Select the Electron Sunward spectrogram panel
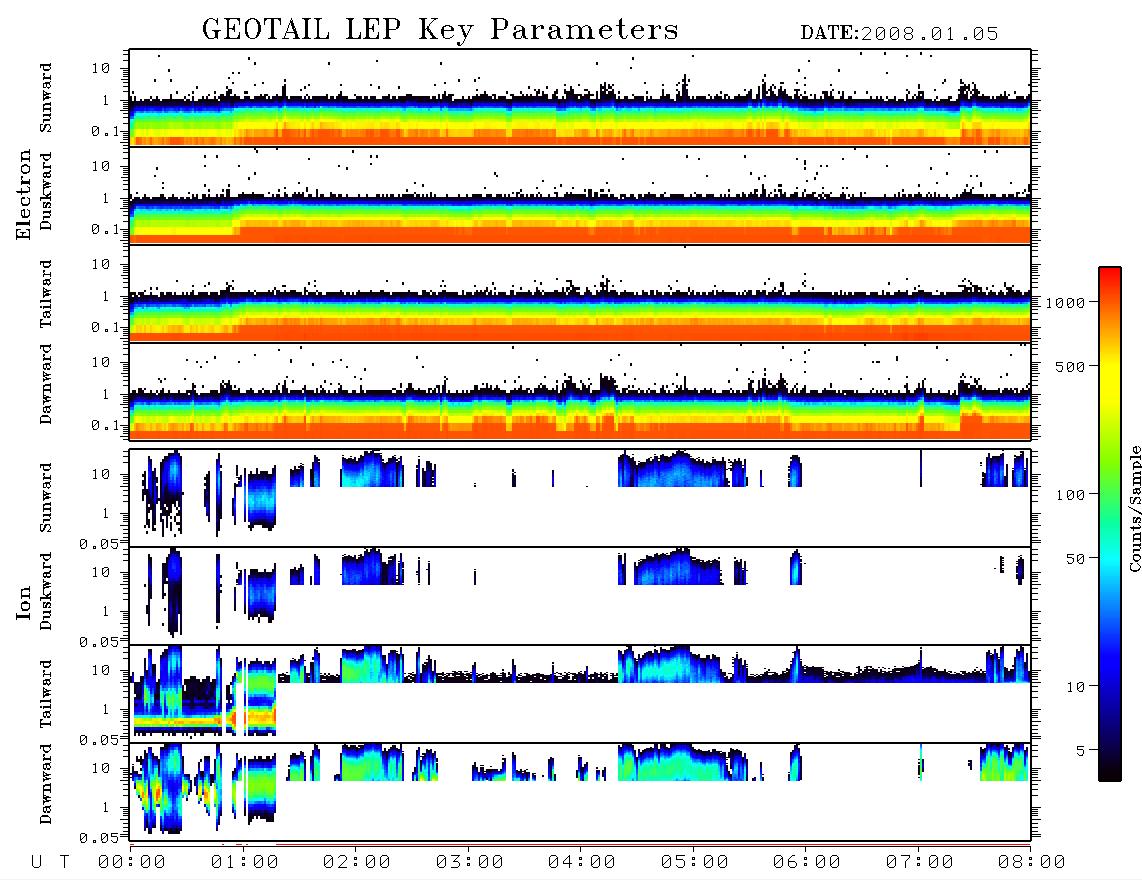The image size is (1142, 880). [x=580, y=98]
